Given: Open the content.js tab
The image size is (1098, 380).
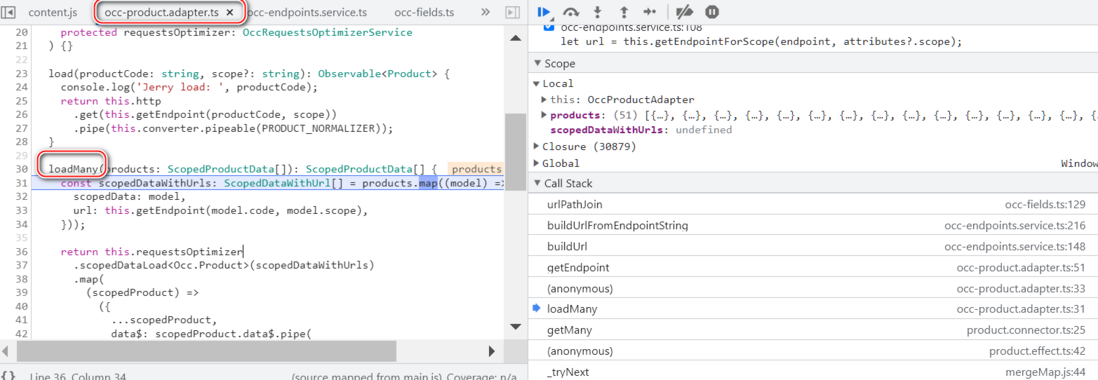Looking at the screenshot, I should (x=53, y=13).
